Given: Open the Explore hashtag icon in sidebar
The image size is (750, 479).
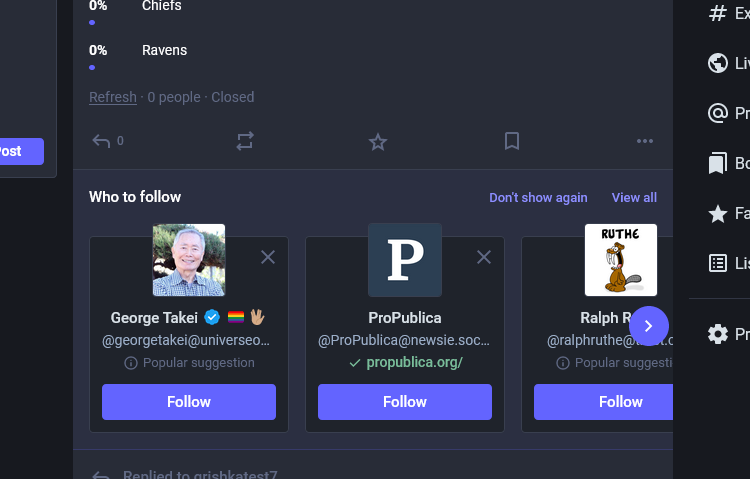Looking at the screenshot, I should [x=717, y=13].
